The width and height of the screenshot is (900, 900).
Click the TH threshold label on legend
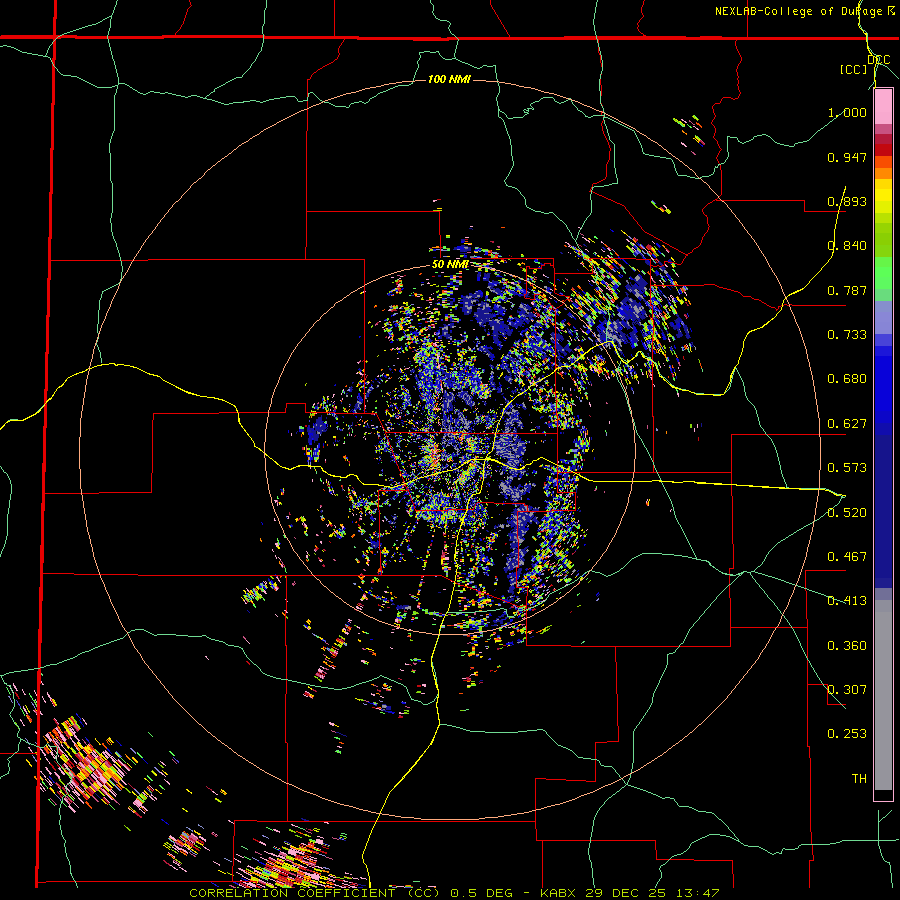(859, 779)
